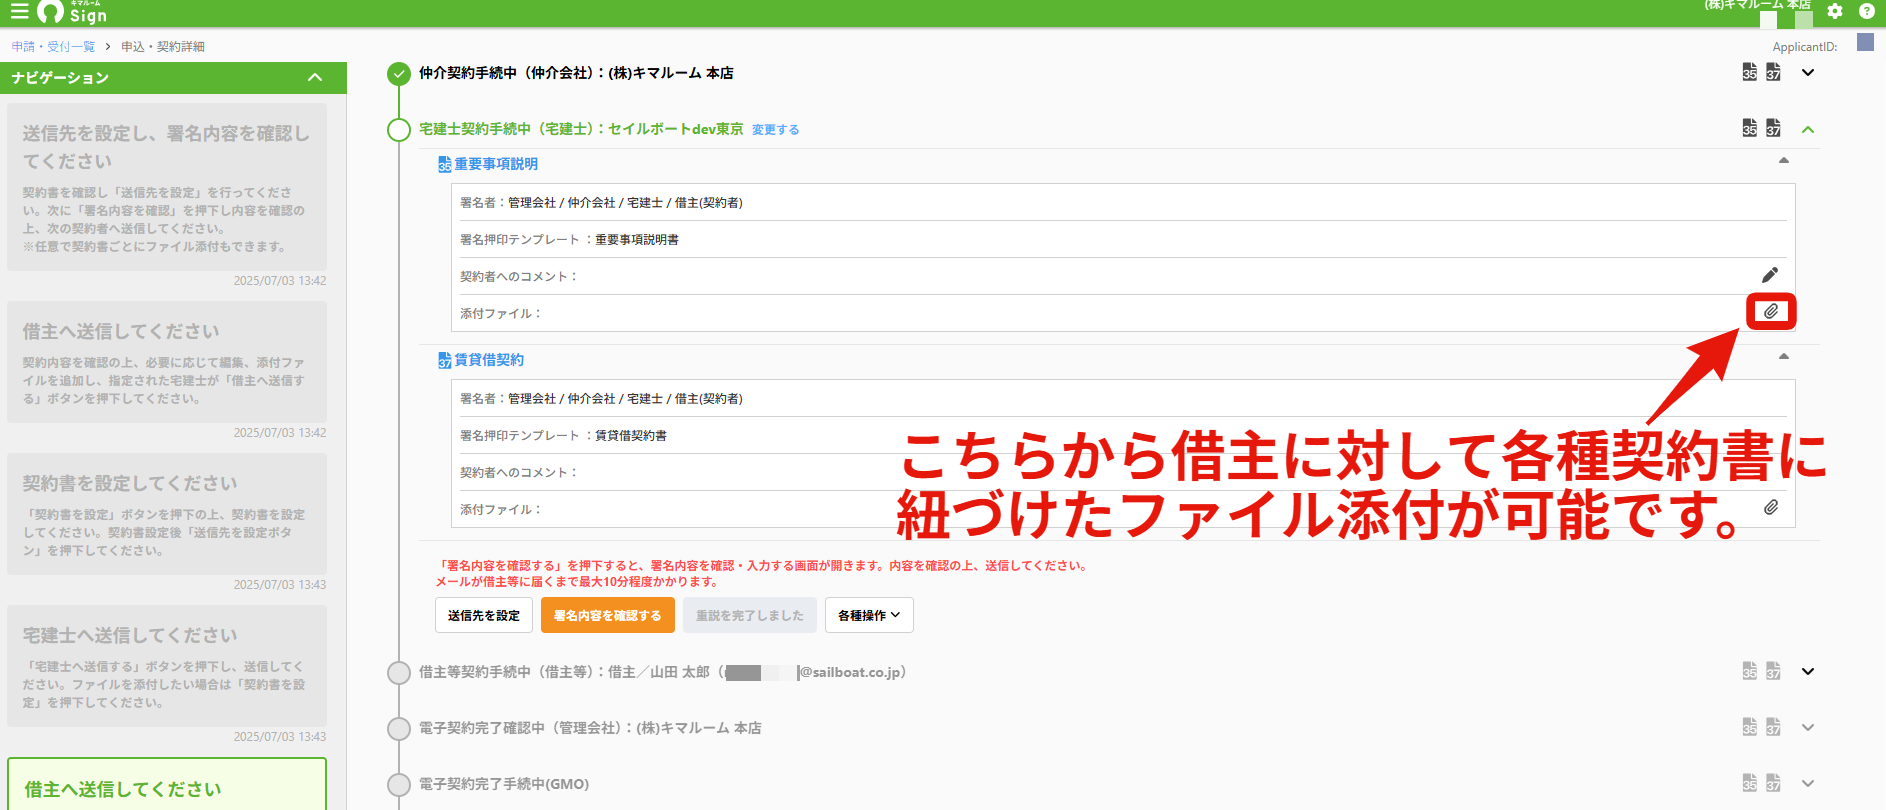
Task: Collapse the 宅建士契約手続中 section chevron
Action: pyautogui.click(x=1808, y=129)
